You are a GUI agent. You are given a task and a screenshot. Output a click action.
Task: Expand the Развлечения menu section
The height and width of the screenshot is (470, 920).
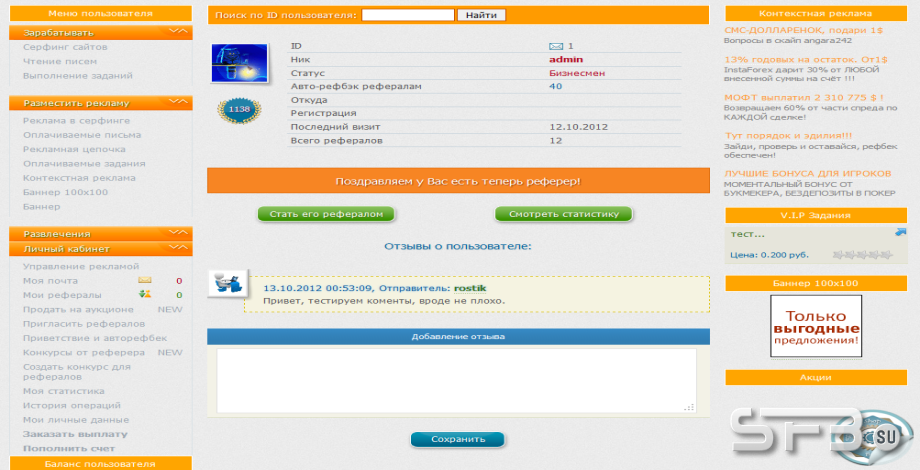click(x=178, y=233)
